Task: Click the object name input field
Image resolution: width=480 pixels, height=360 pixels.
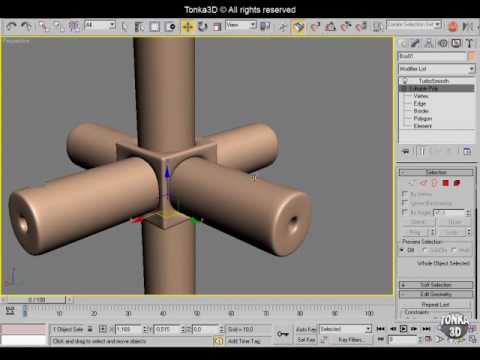Action: [432, 56]
